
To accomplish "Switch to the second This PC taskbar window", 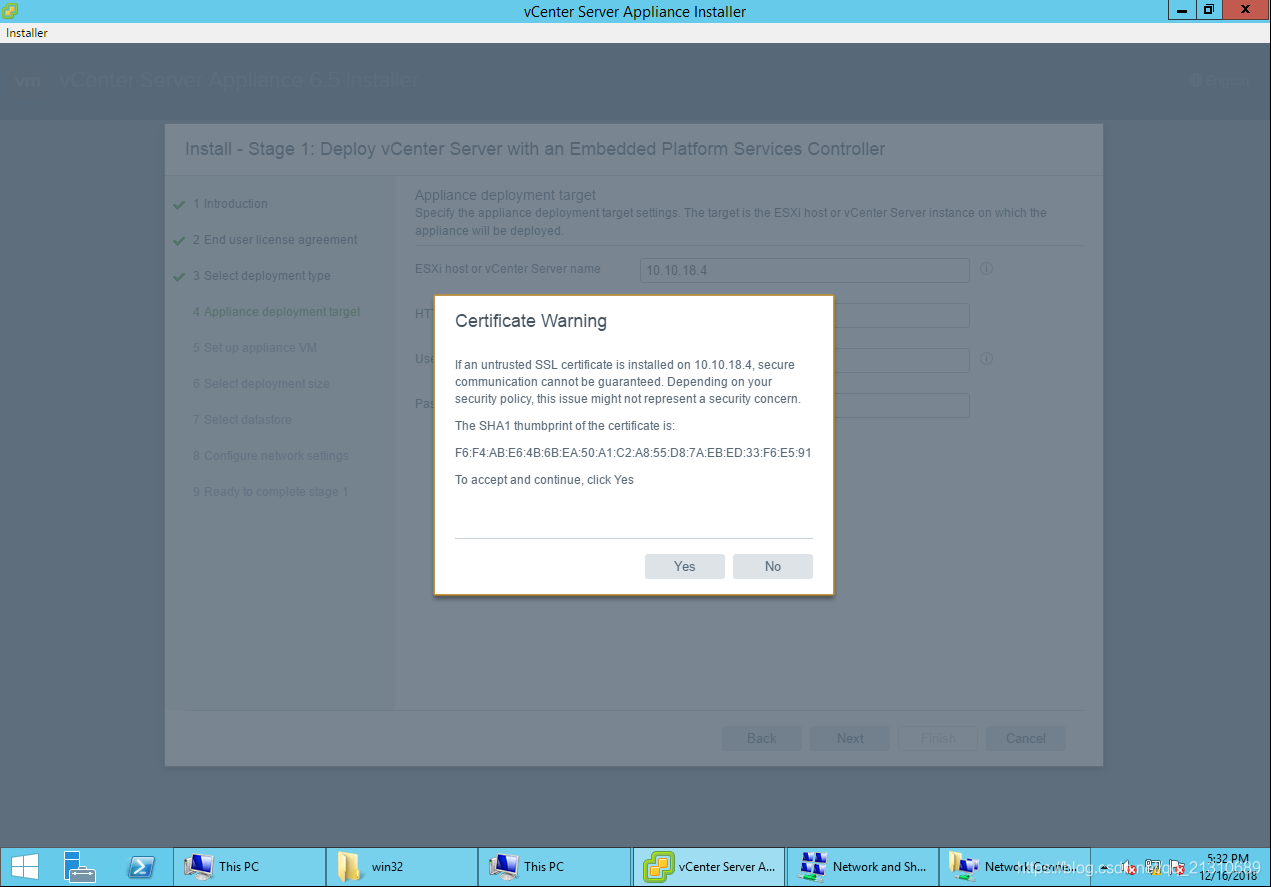I will click(x=555, y=866).
